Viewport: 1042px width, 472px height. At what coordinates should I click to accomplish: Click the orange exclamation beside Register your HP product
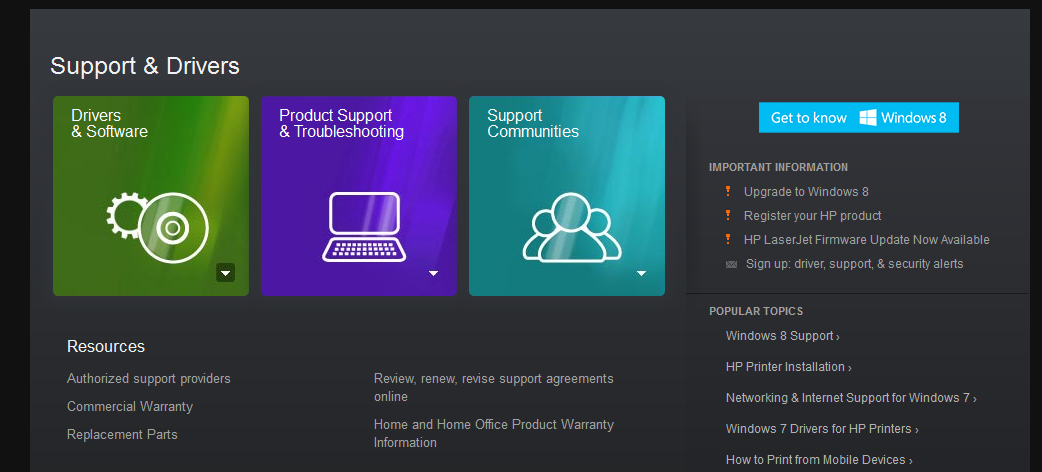click(728, 215)
